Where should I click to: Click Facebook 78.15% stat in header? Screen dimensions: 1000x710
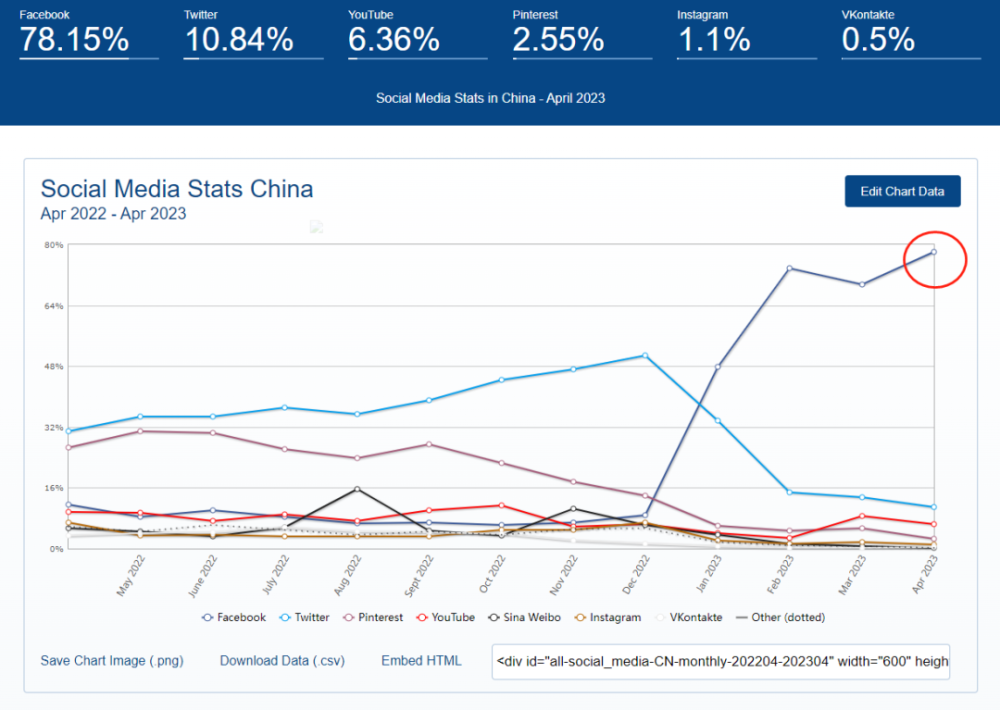[x=75, y=40]
